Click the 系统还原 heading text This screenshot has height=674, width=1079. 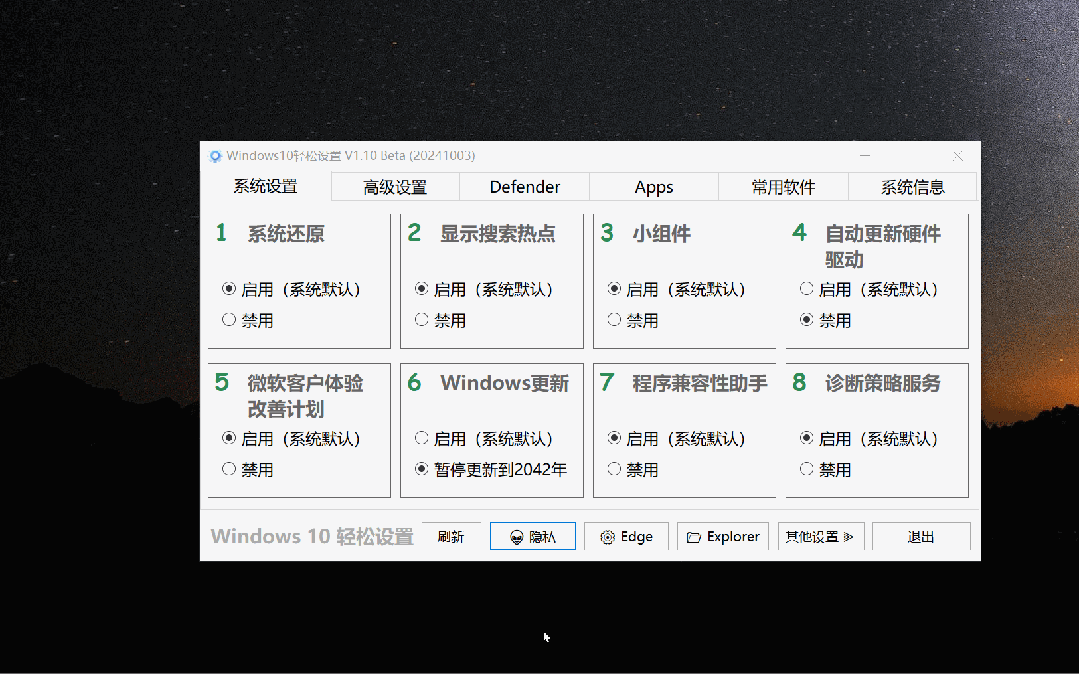286,233
